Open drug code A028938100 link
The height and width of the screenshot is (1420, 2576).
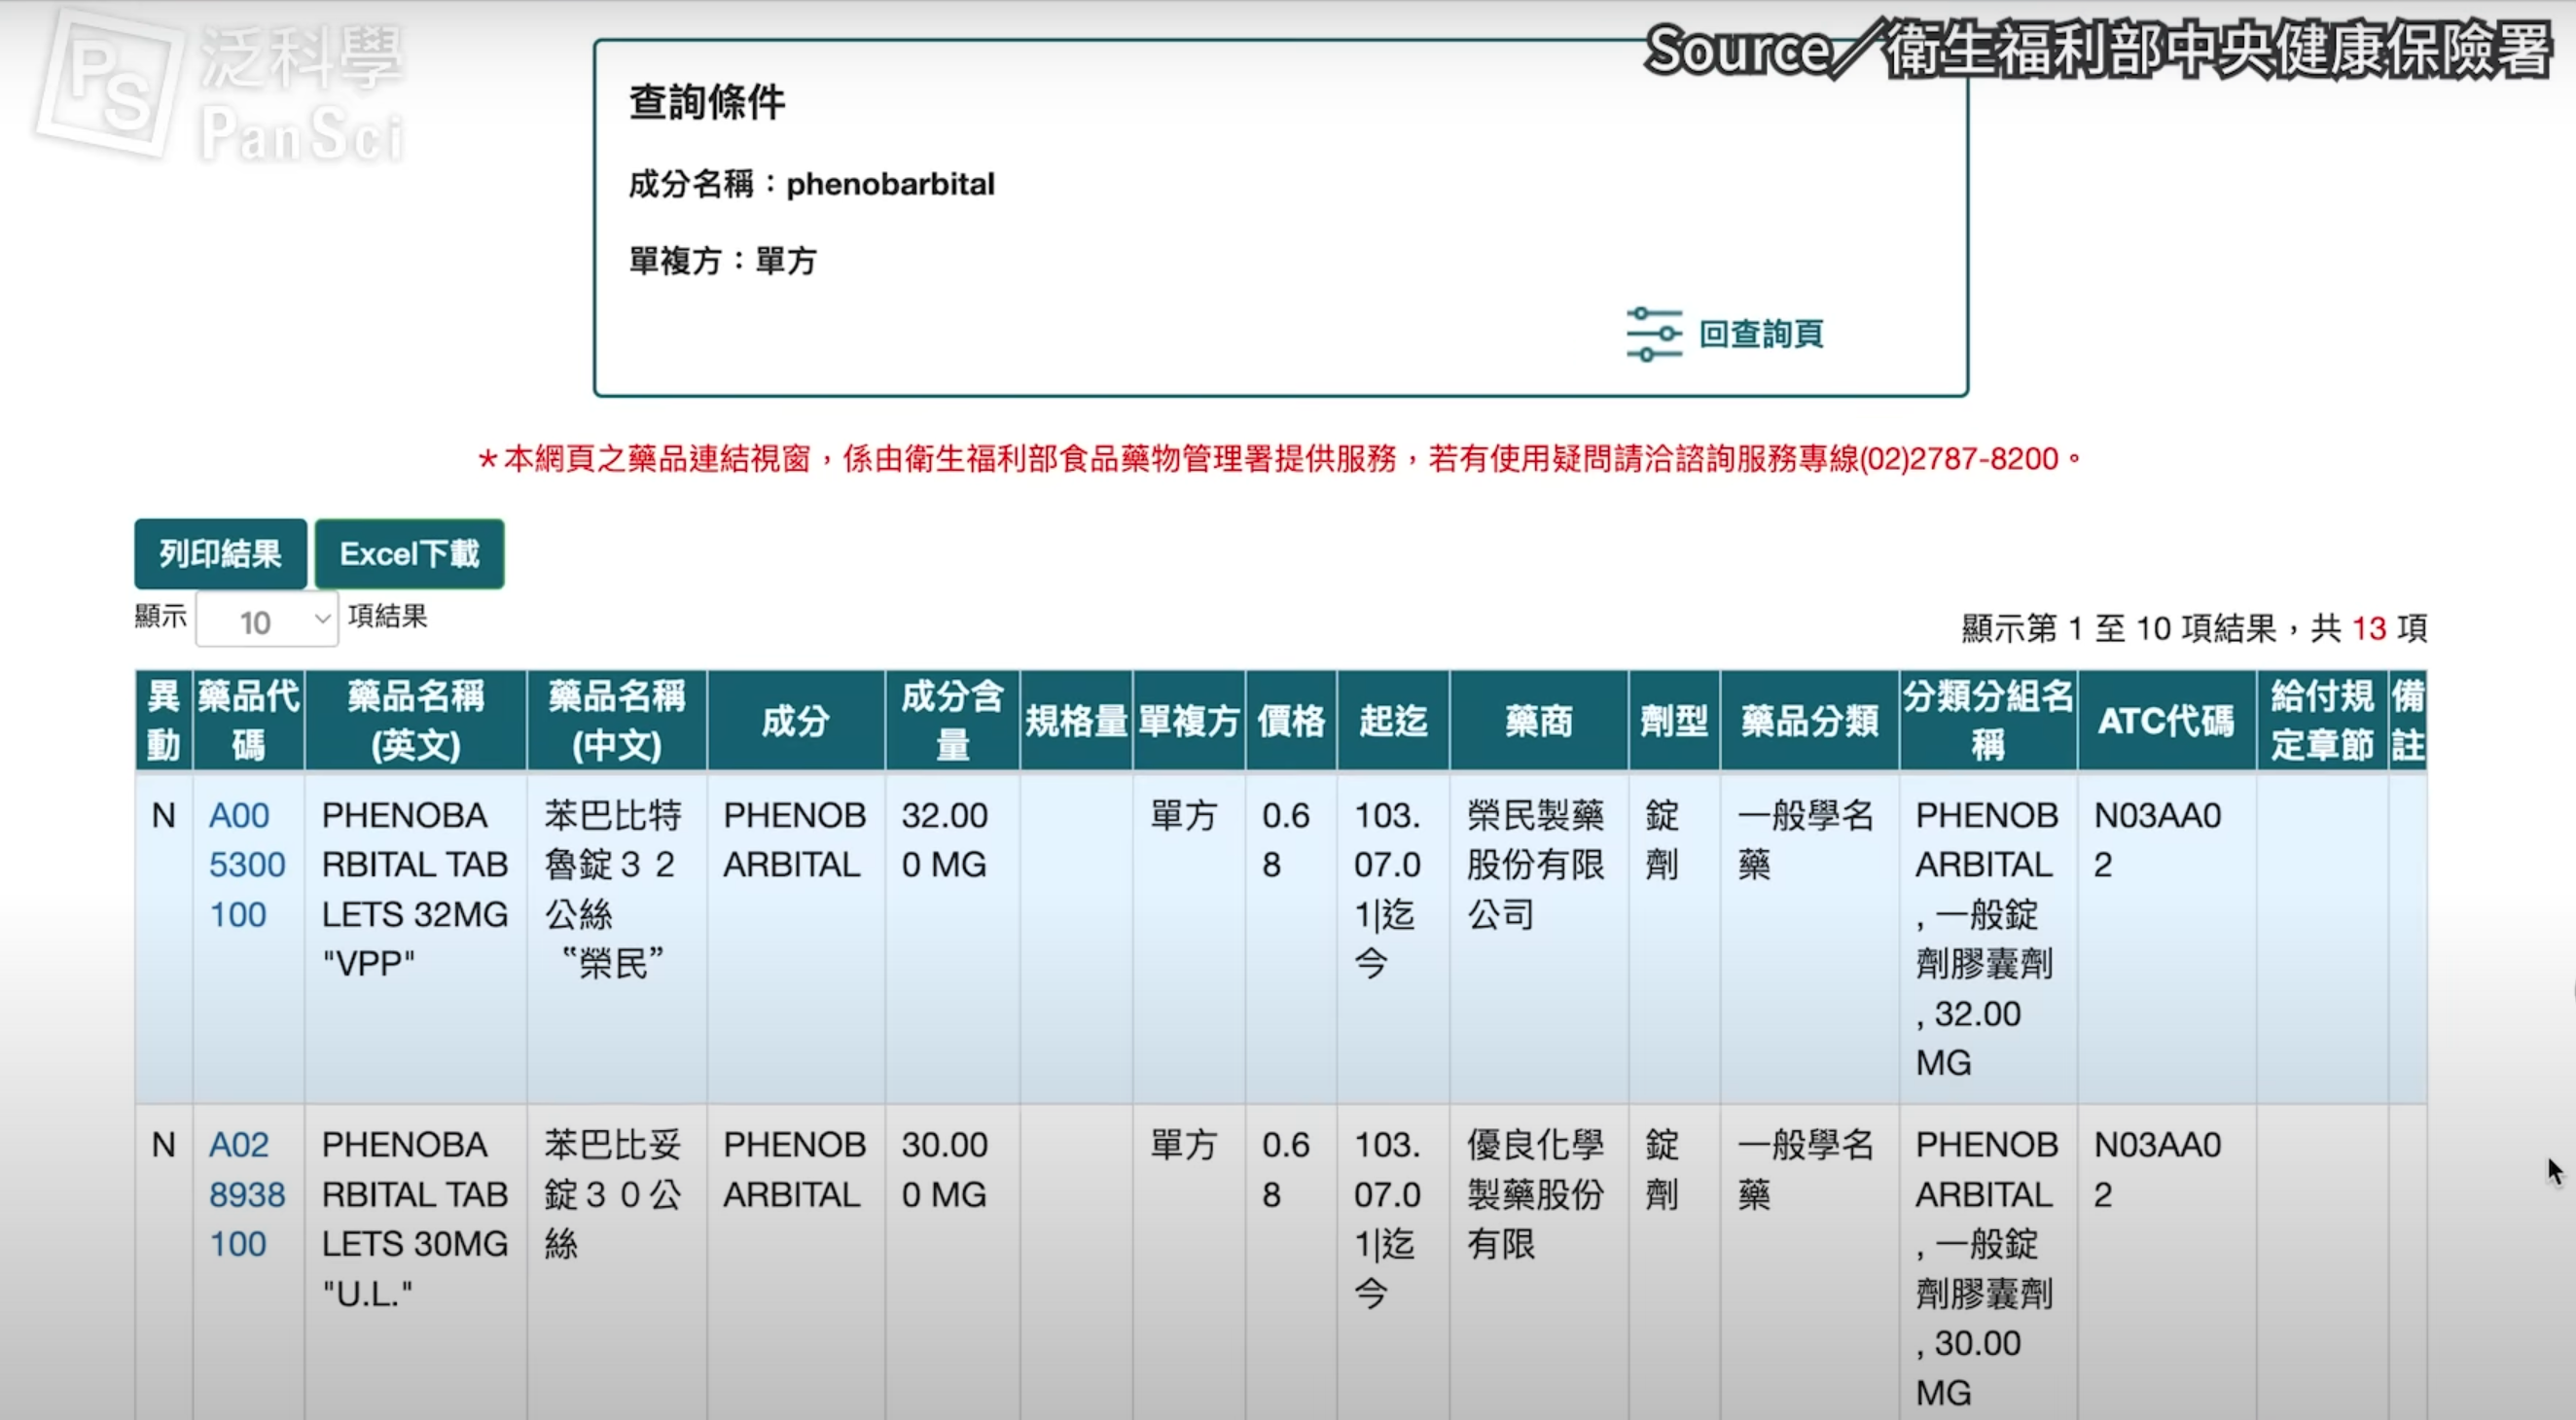tap(246, 1193)
